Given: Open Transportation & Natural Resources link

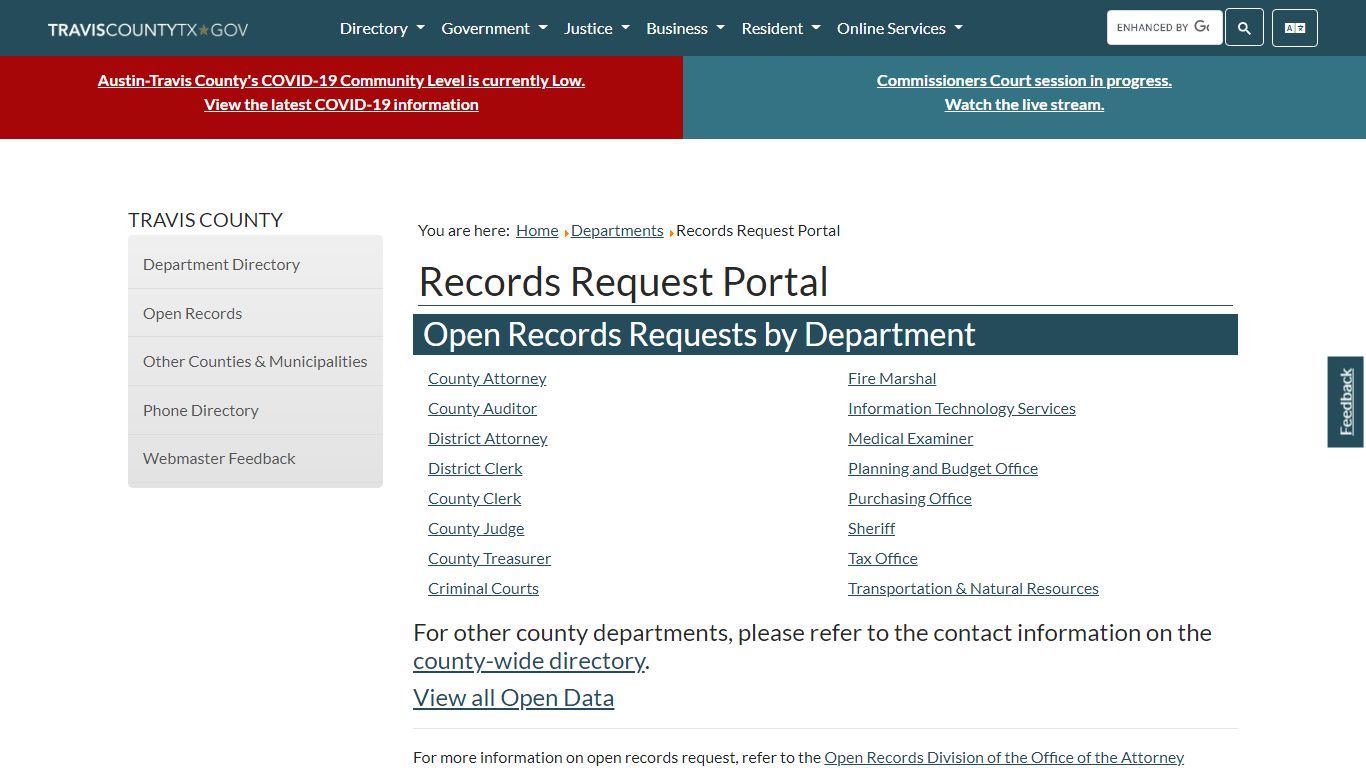Looking at the screenshot, I should coord(973,588).
